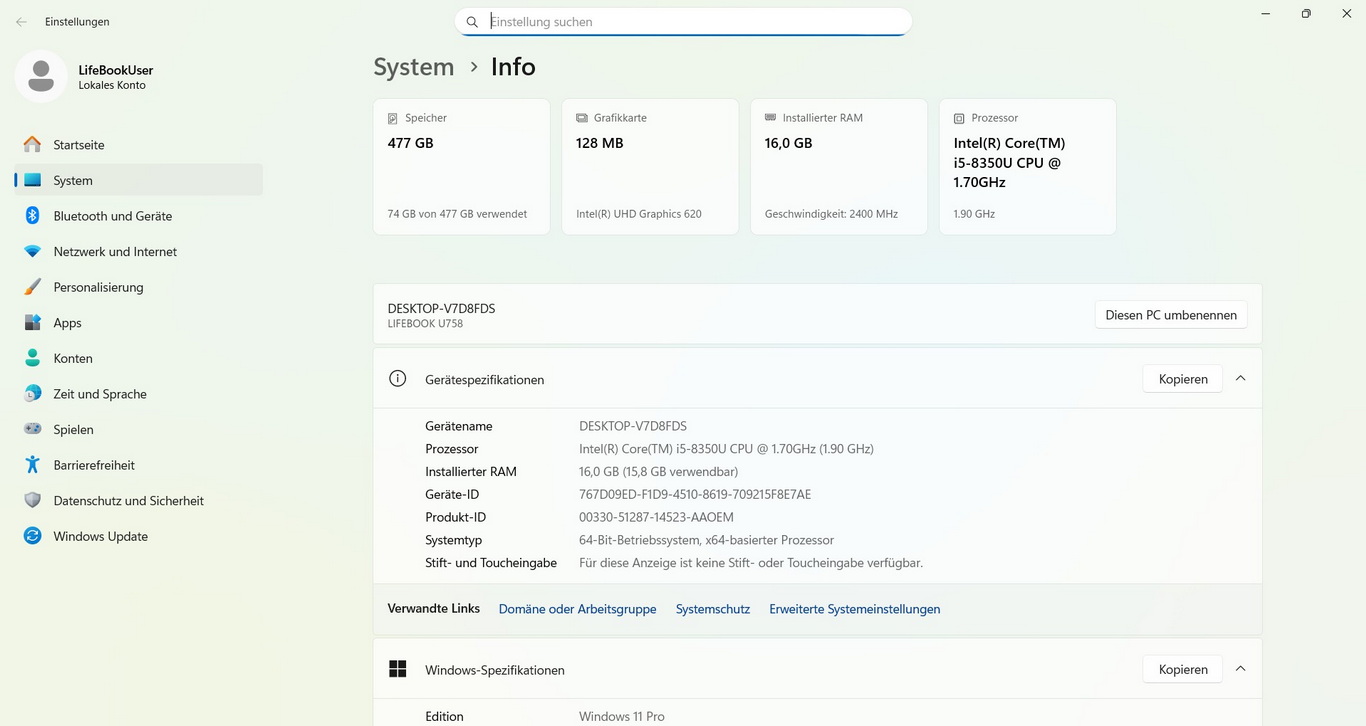Open the Spielen gamepad icon
Viewport: 1366px width, 726px height.
tap(33, 429)
